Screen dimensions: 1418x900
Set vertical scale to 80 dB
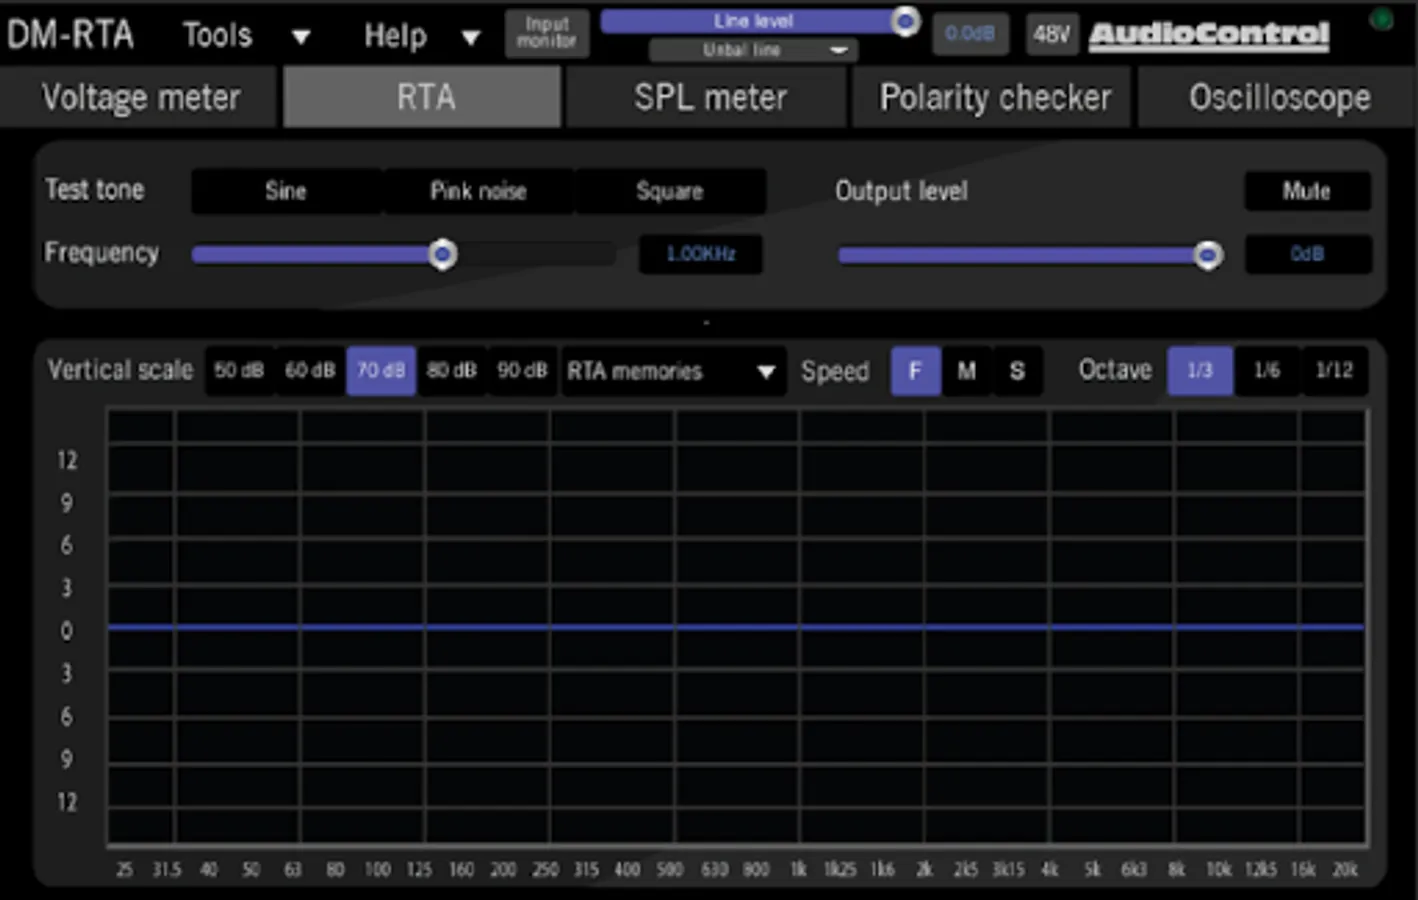tap(452, 371)
